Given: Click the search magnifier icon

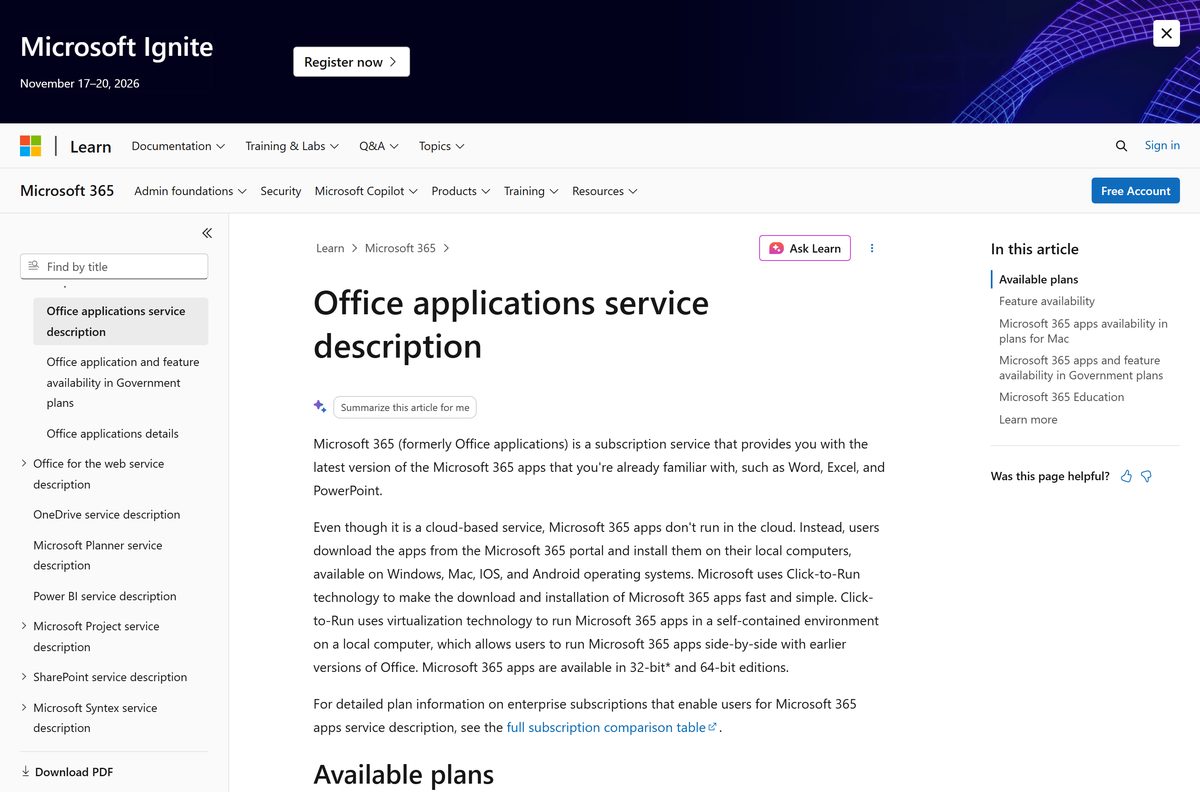Looking at the screenshot, I should [x=1121, y=146].
